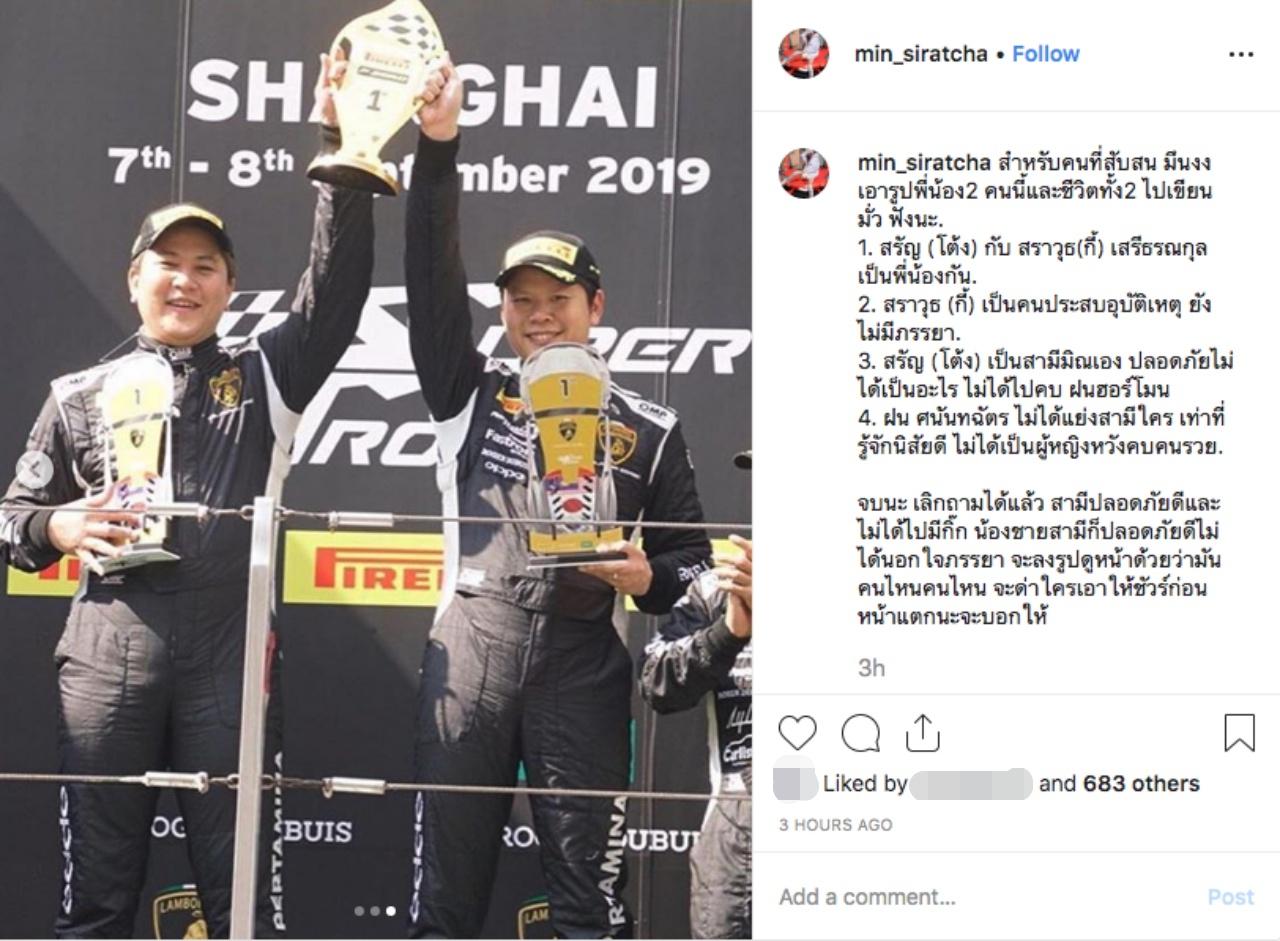Screen dimensions: 1280x941
Task: Like the post with the heart icon
Action: 797,733
